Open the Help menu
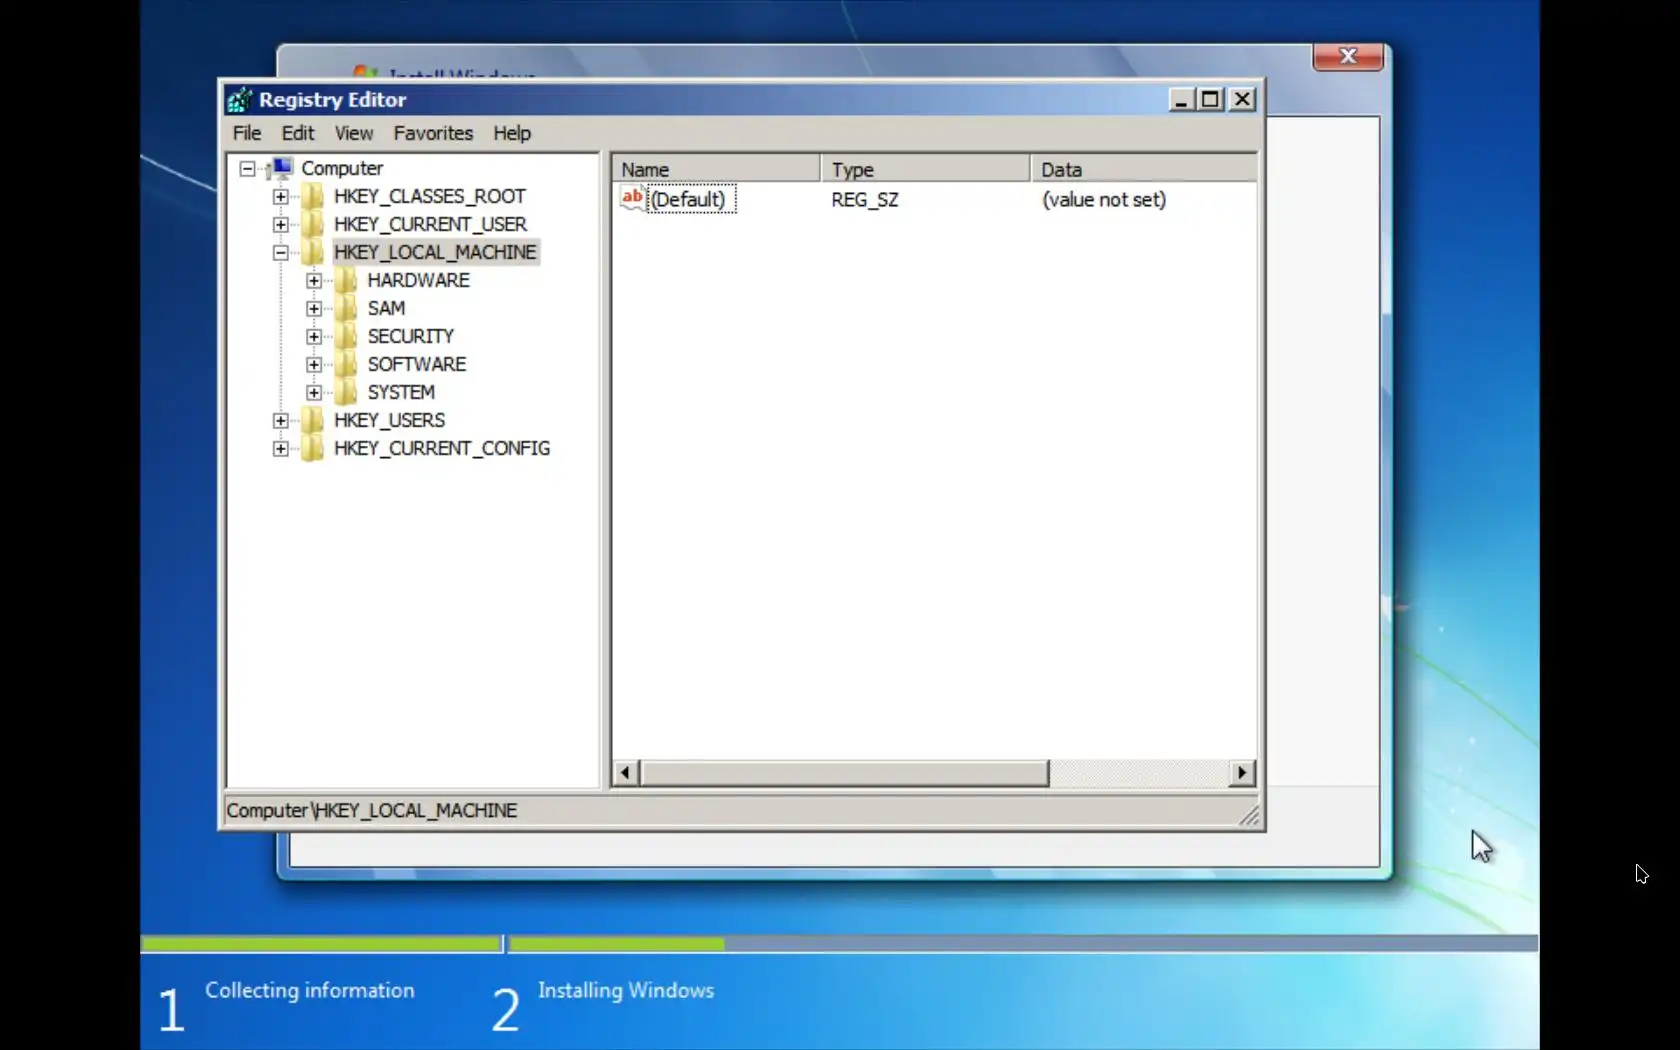Screen dimensions: 1680x1050 click(x=512, y=133)
